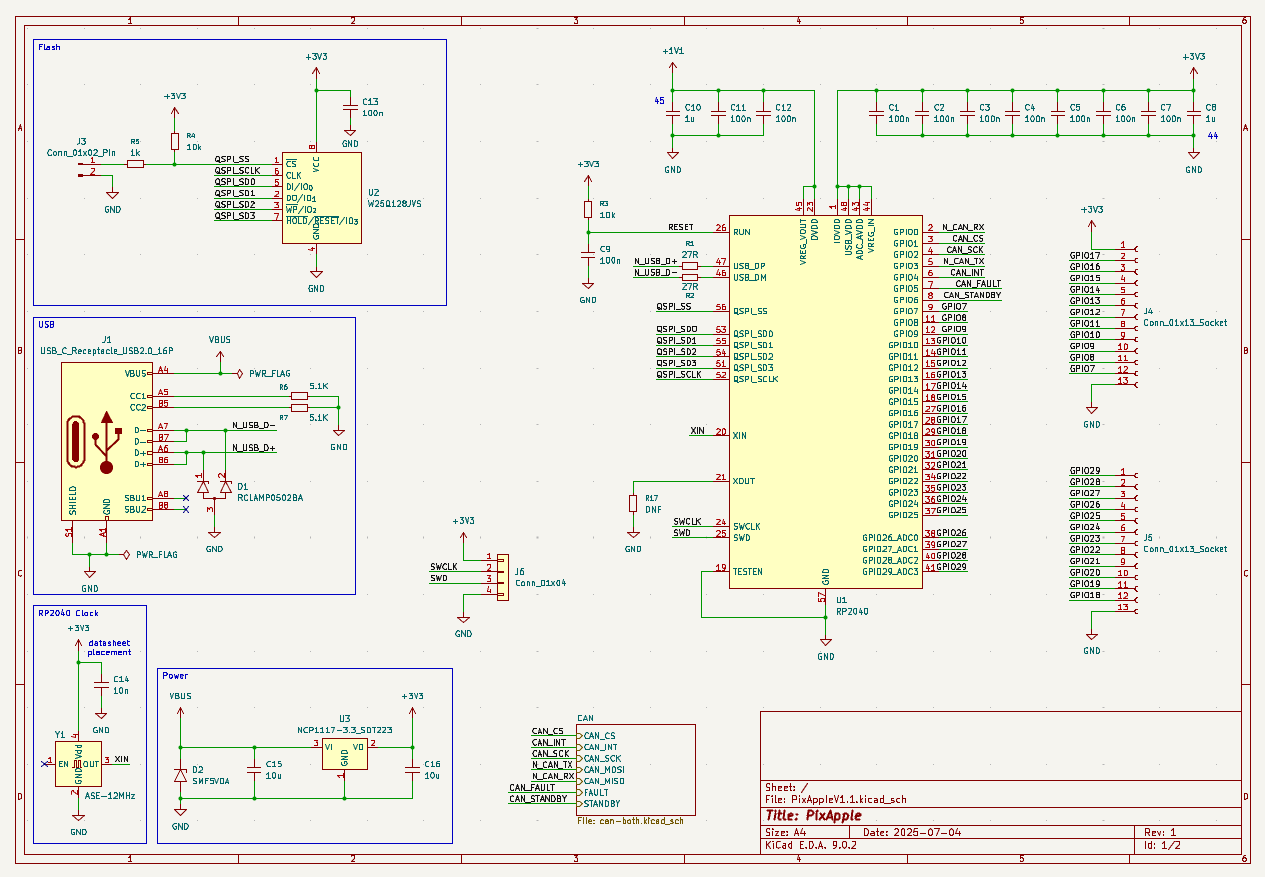The image size is (1265, 877).
Task: Select the RP2040 microcontroller symbol U1
Action: pyautogui.click(x=826, y=400)
